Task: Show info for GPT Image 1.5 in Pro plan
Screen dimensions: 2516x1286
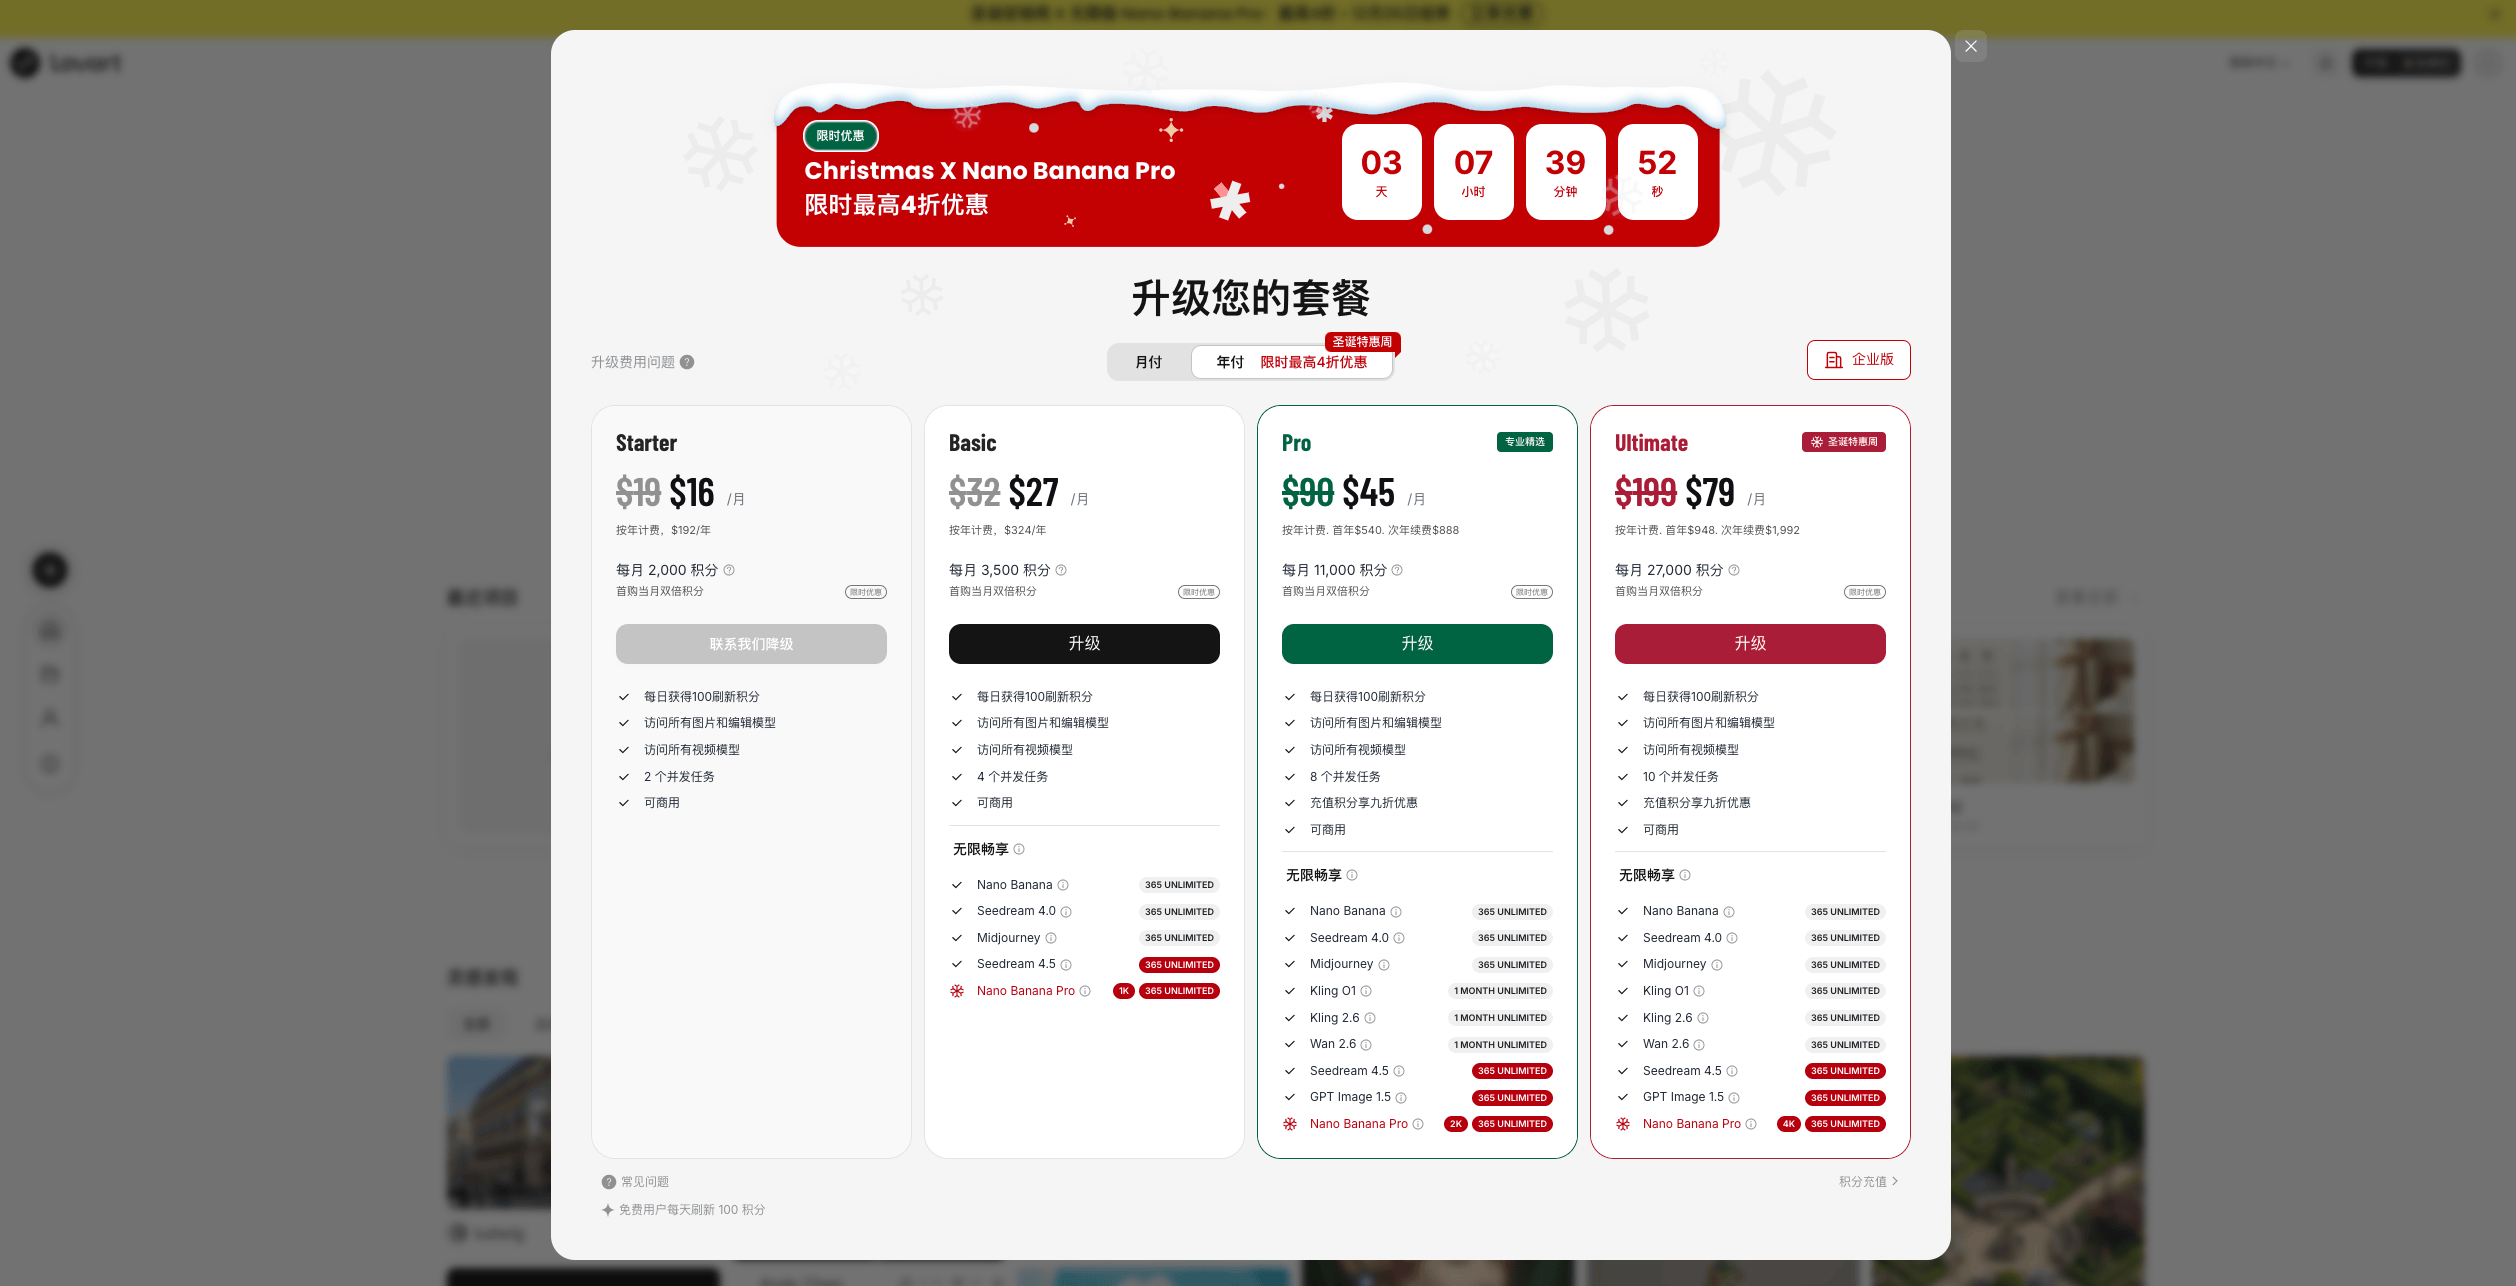Action: tap(1401, 1098)
